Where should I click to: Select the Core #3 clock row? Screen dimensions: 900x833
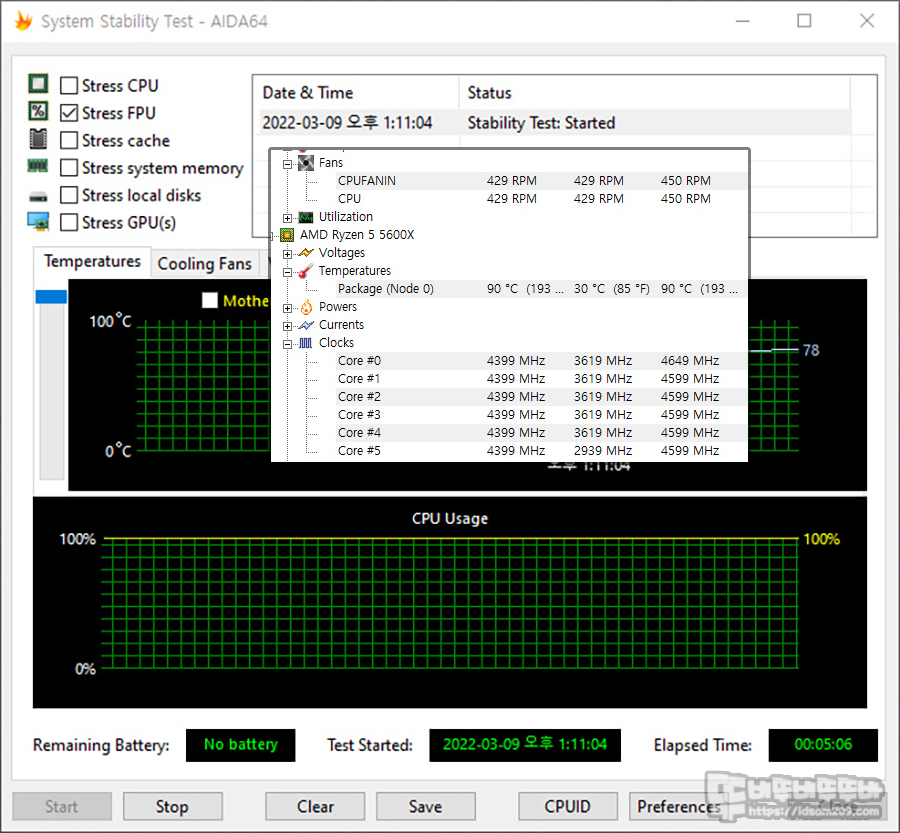[541, 415]
